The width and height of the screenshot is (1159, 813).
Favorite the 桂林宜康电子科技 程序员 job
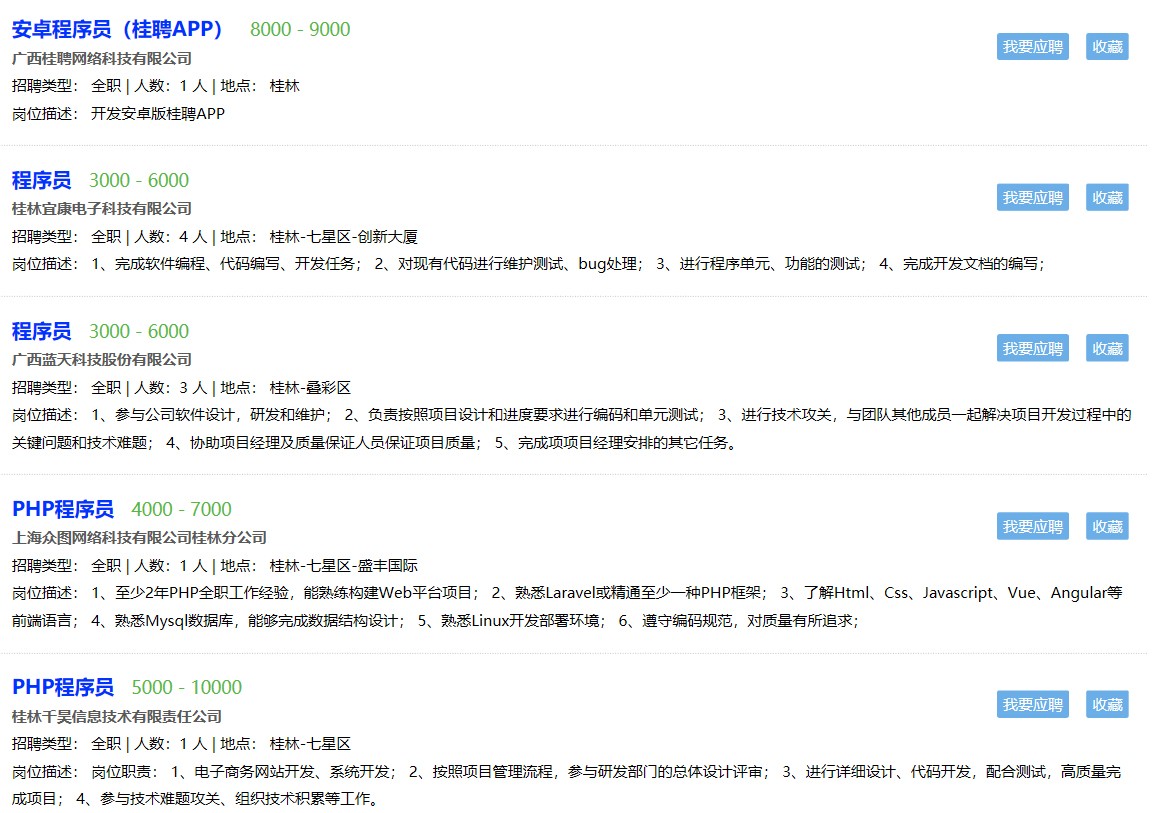pos(1107,198)
